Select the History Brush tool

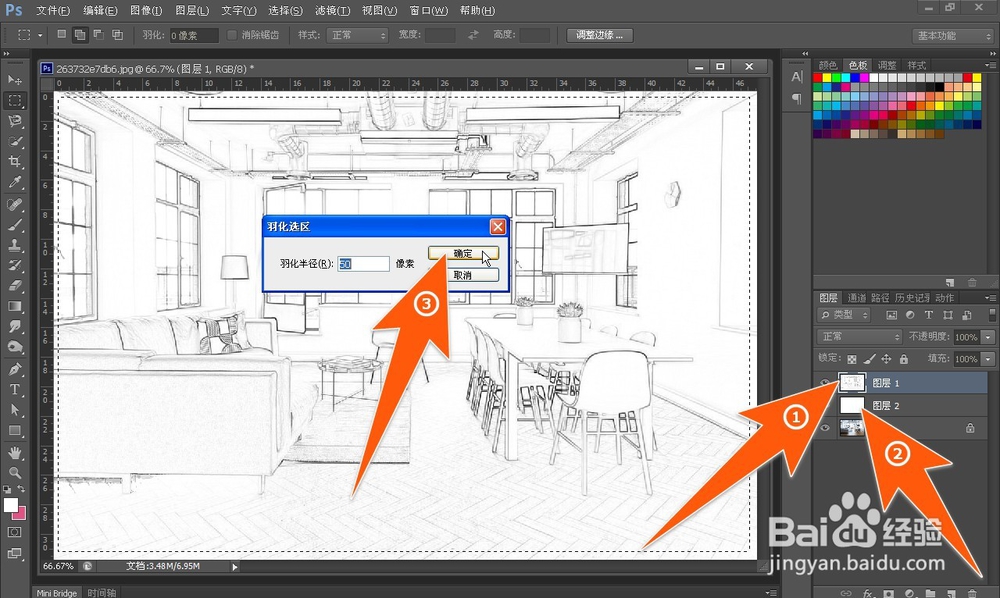[15, 265]
